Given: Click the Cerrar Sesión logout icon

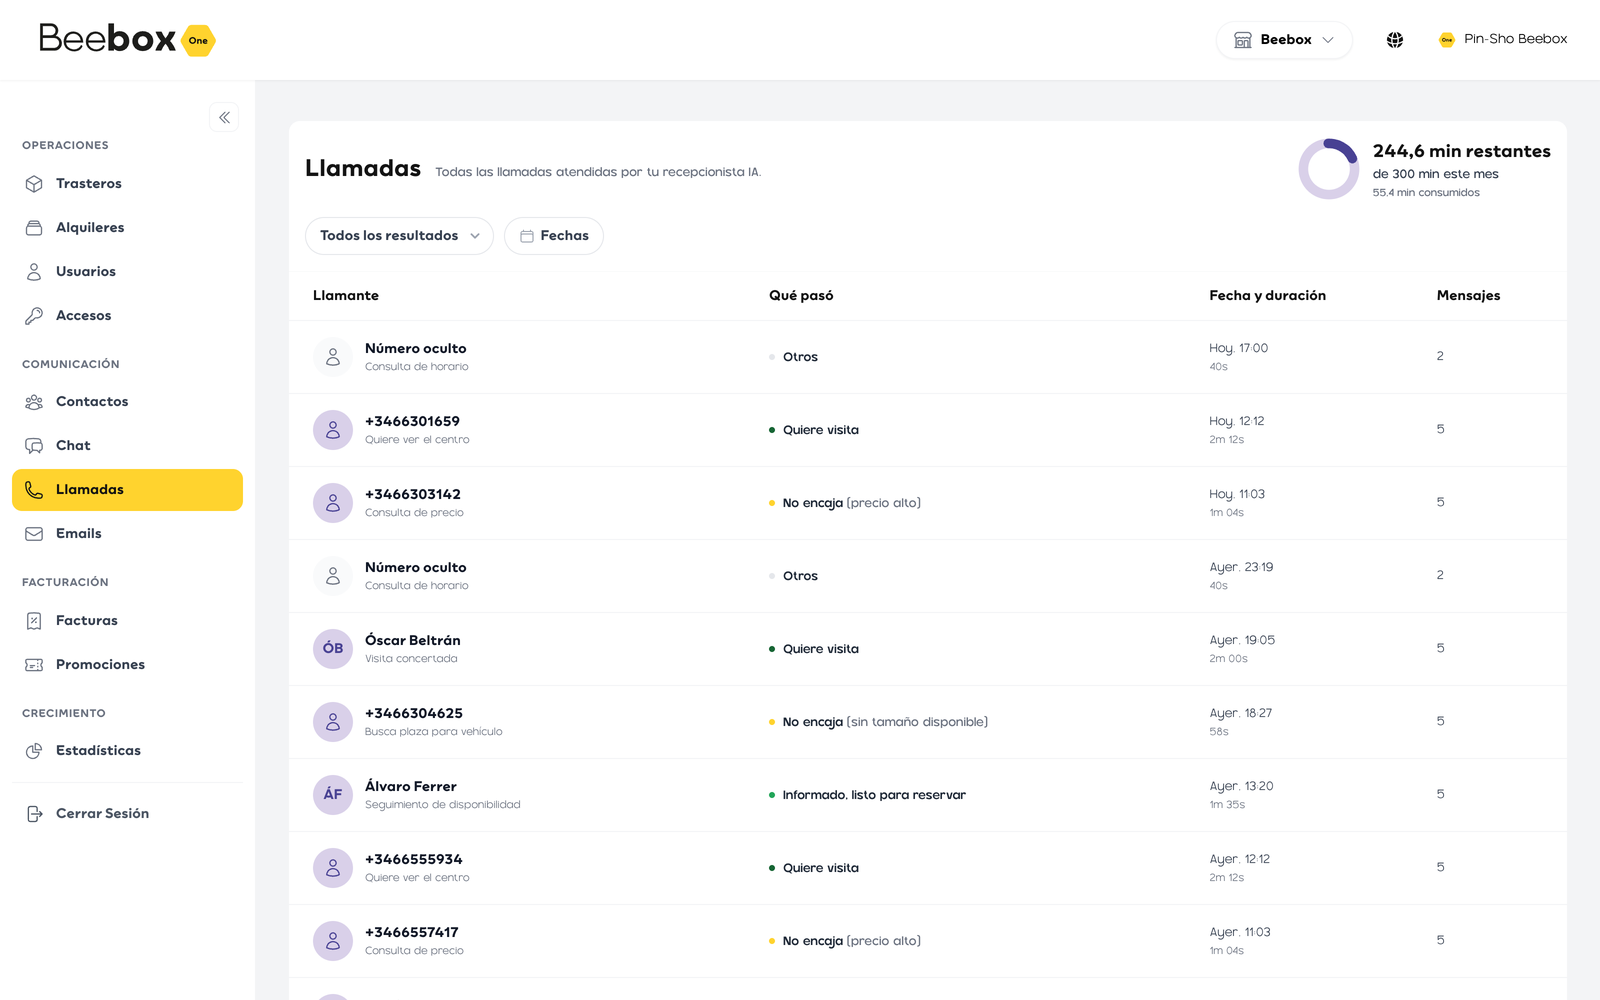Looking at the screenshot, I should click(x=34, y=814).
